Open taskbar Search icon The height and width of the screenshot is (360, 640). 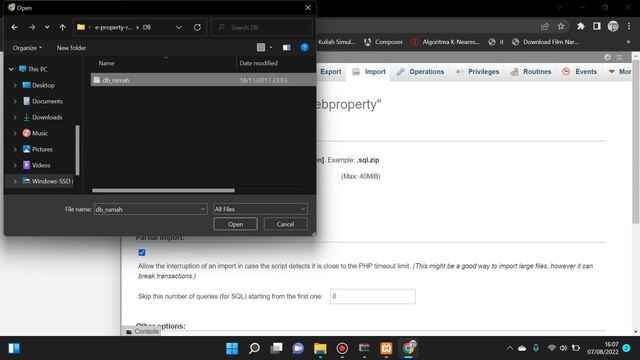[254, 348]
